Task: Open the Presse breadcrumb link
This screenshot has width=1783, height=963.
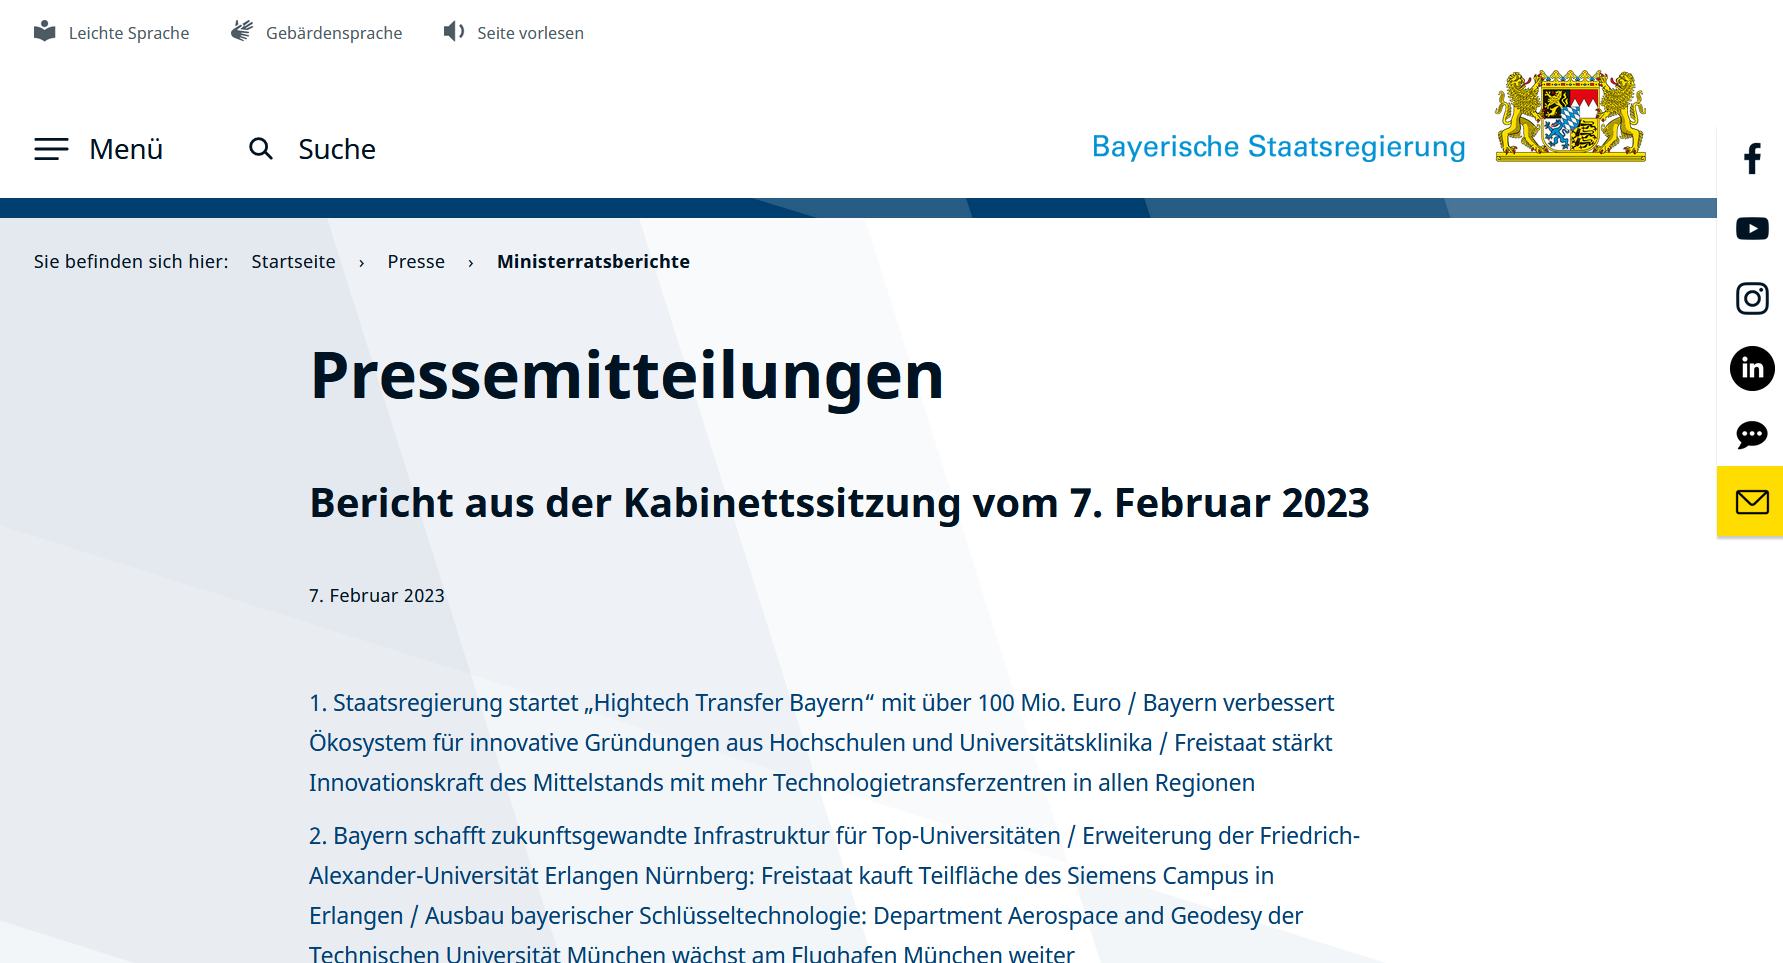Action: pyautogui.click(x=416, y=261)
